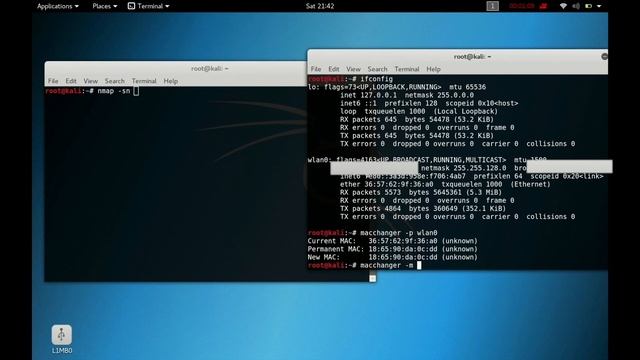
Task: Open View menu in right terminal window
Action: [x=353, y=69]
